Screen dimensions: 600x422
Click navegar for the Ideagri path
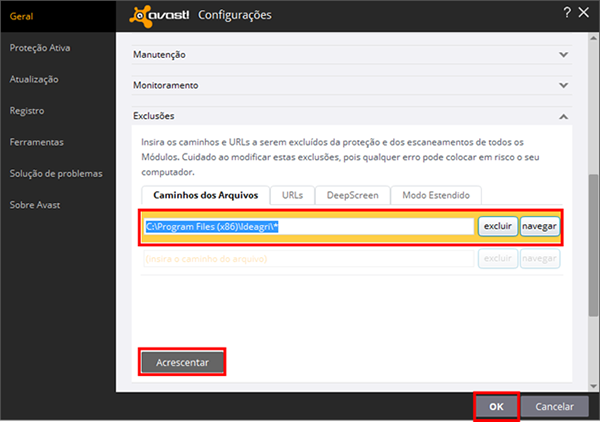click(540, 226)
